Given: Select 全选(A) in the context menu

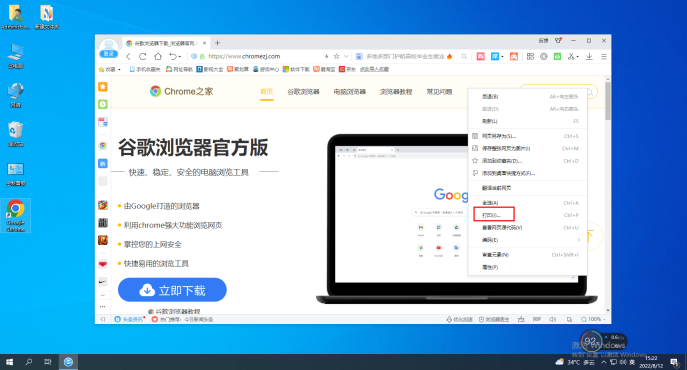Looking at the screenshot, I should pos(528,203).
